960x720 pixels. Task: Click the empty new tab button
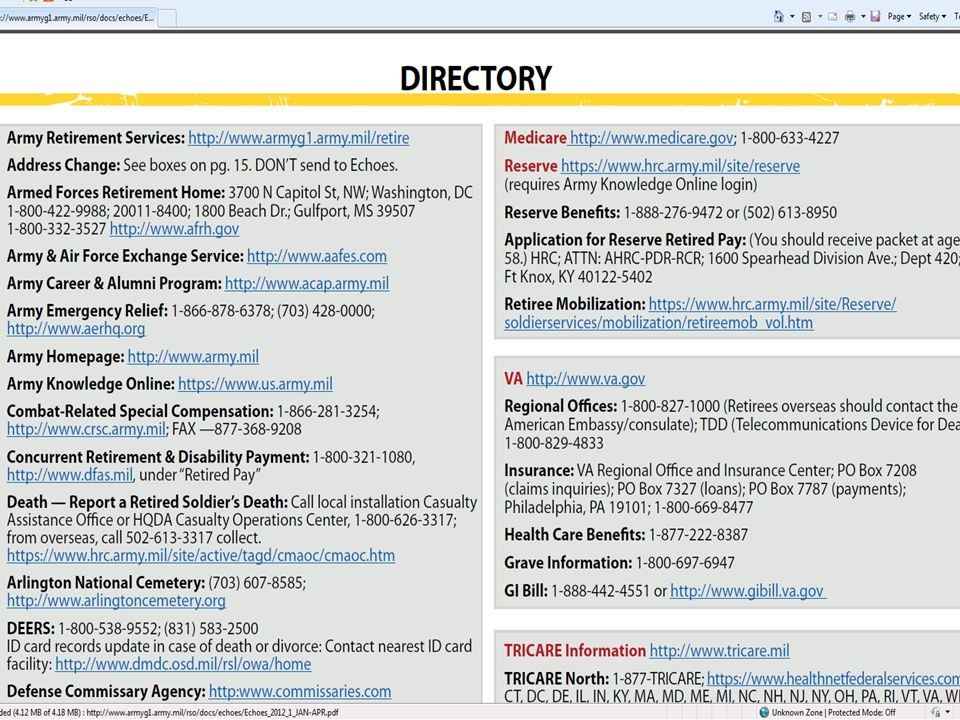pos(168,18)
